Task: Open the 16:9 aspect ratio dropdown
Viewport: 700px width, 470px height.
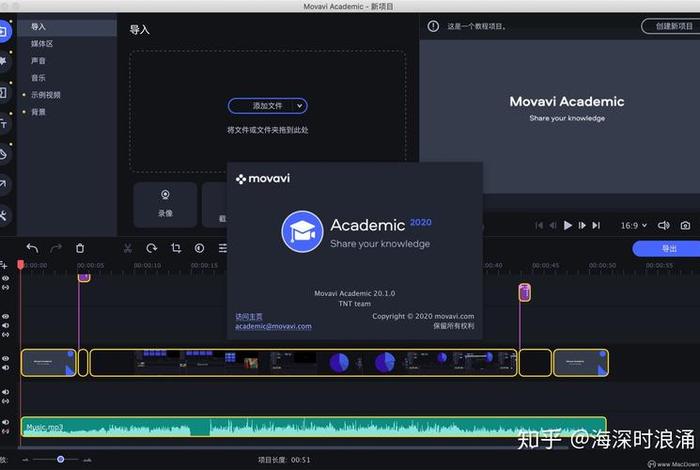Action: [x=633, y=226]
